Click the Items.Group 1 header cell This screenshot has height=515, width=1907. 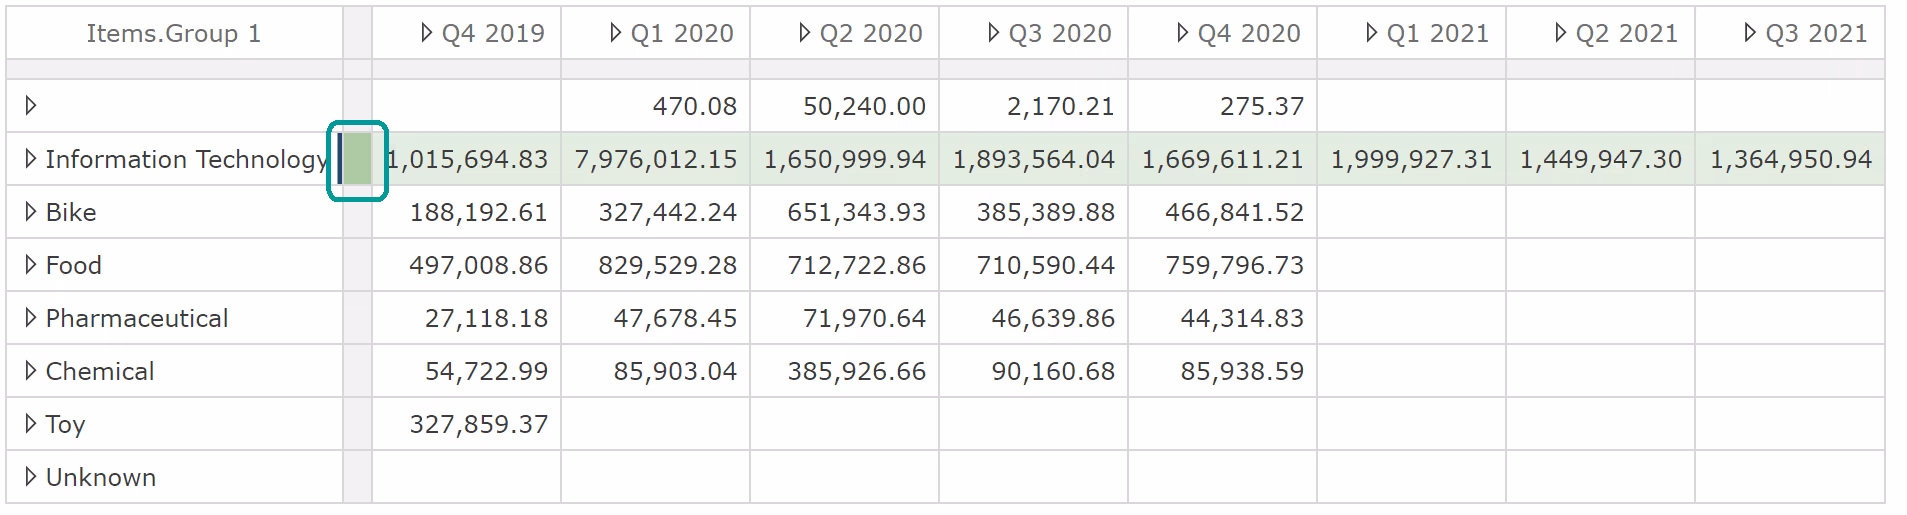click(x=174, y=34)
